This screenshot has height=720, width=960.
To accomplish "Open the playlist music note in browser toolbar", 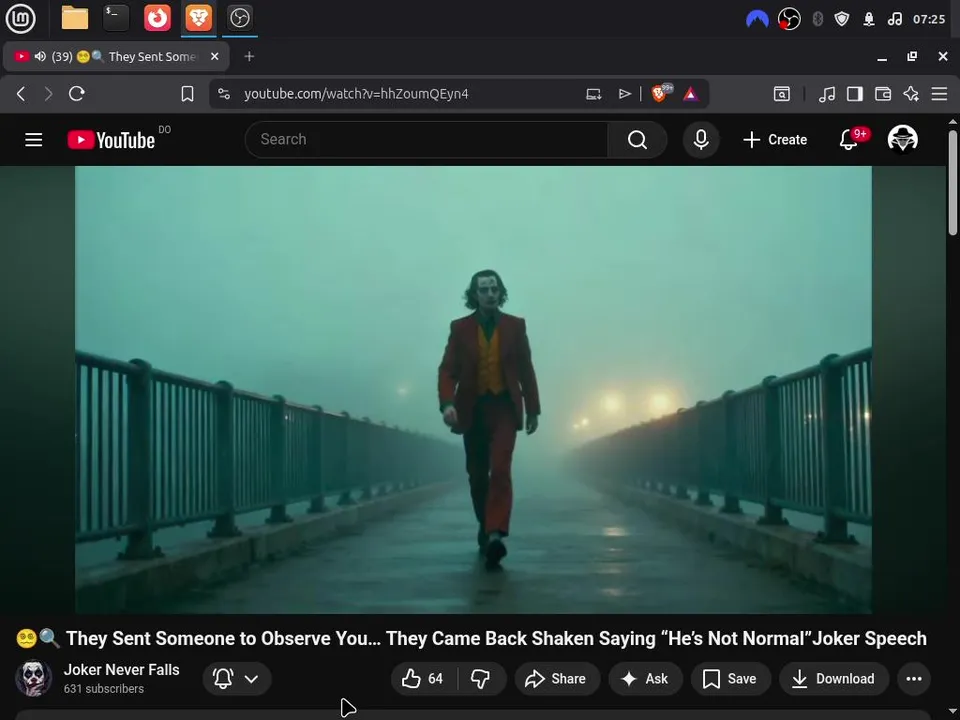I will tap(827, 94).
